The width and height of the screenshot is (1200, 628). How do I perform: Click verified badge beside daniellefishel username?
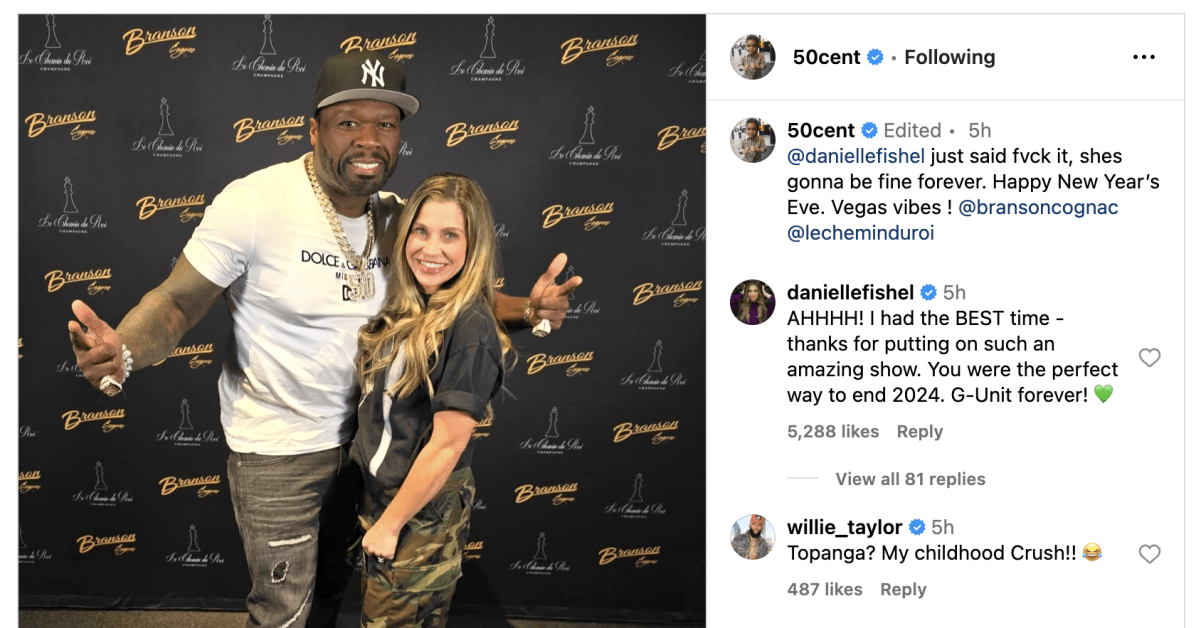[928, 292]
